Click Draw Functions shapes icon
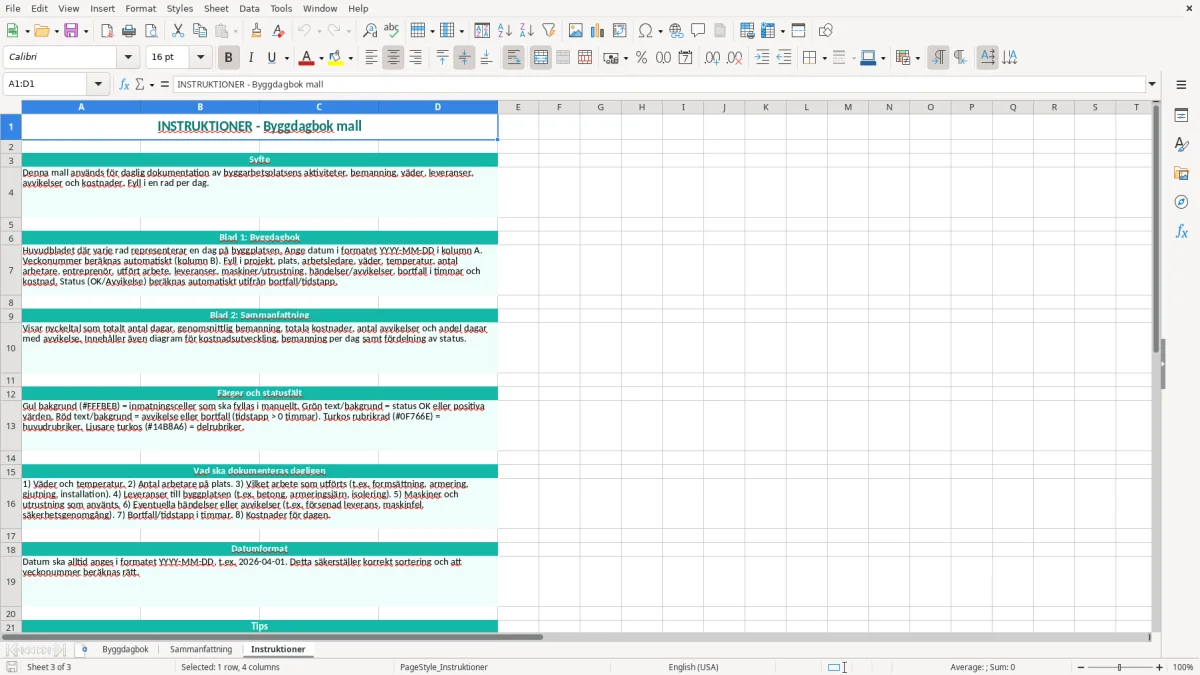Screen dimensions: 1200x675 click(x=825, y=31)
